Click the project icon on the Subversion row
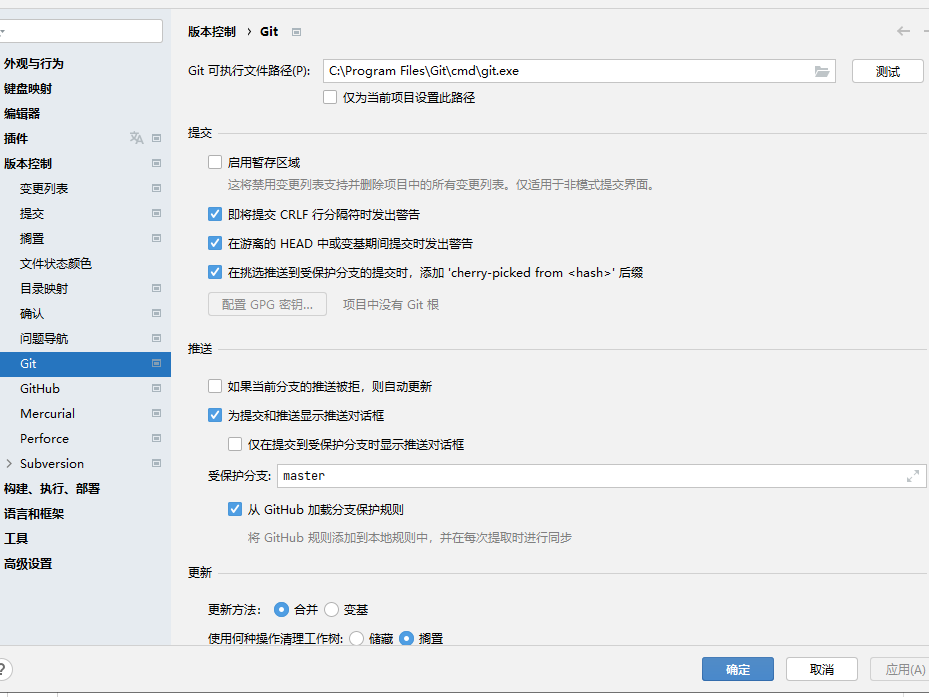 [156, 463]
